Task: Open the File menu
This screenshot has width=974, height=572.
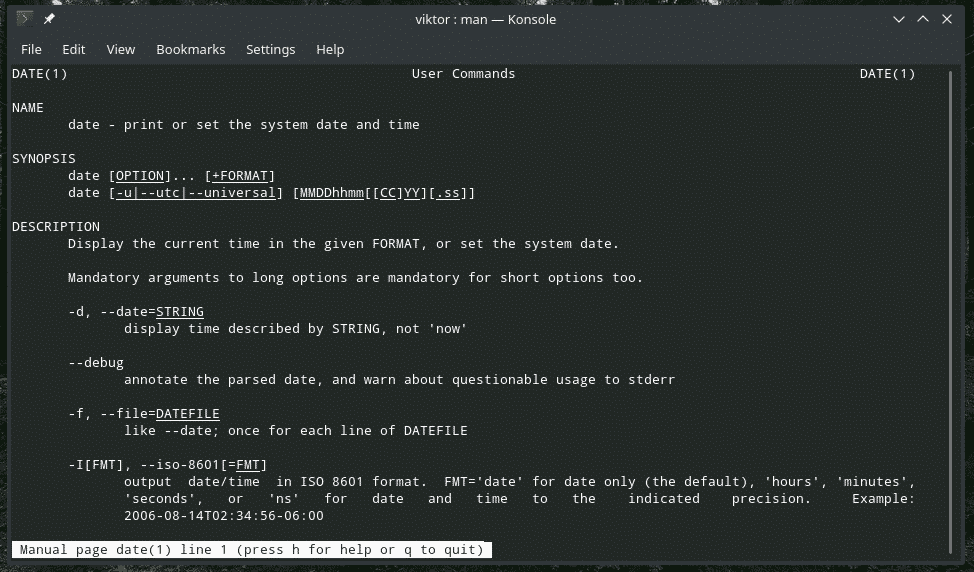Action: click(x=31, y=49)
